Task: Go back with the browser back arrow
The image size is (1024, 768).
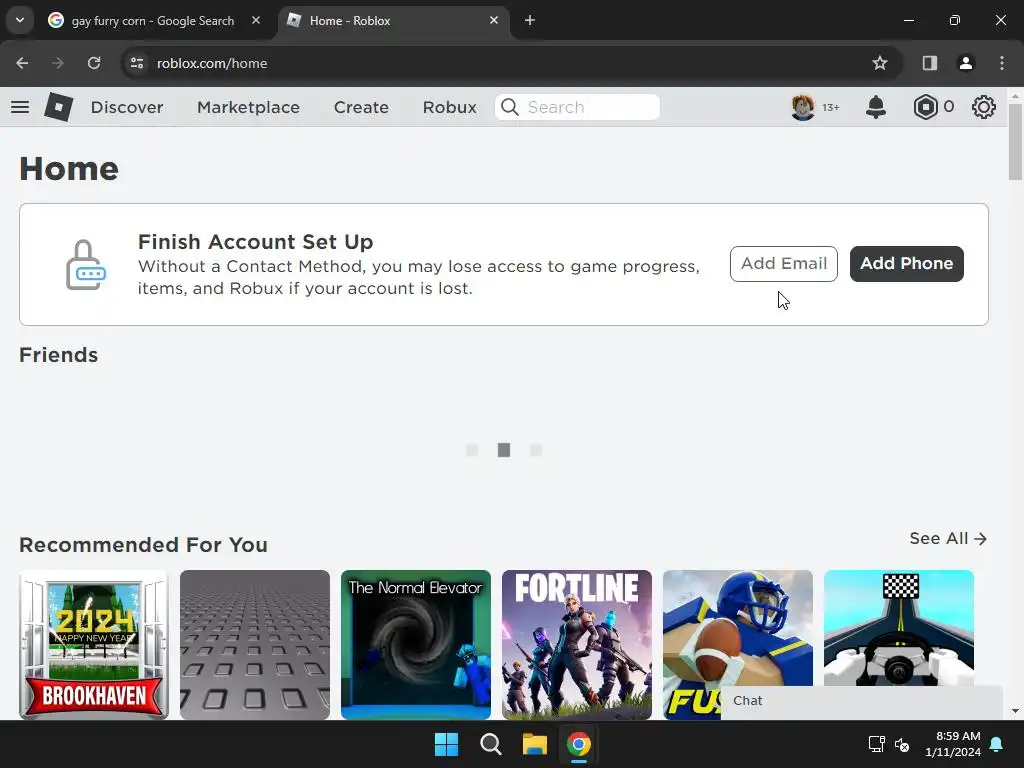Action: (22, 63)
